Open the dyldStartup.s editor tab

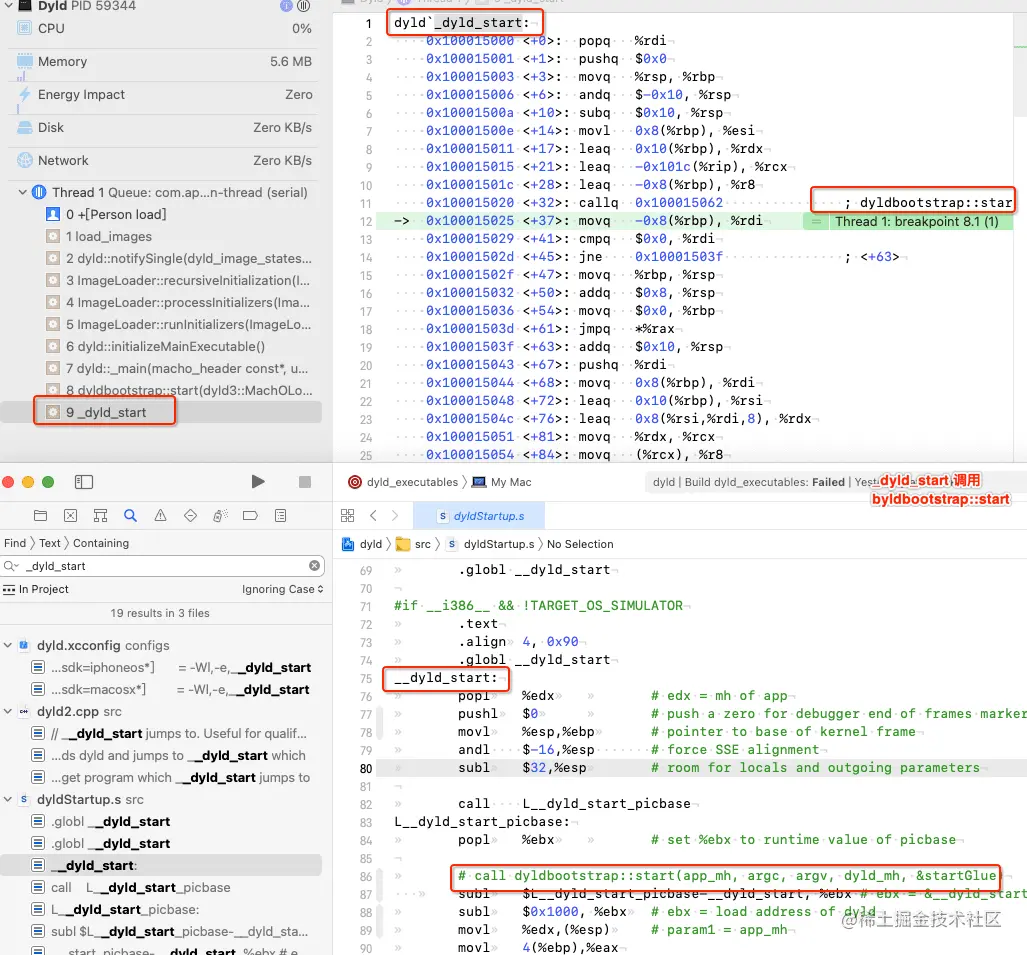[479, 516]
